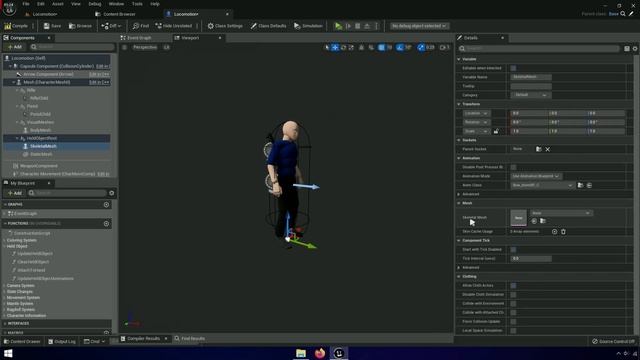This screenshot has width=640, height=360.
Task: Toggle Allow Cloth Actors checkbox
Action: 513,286
